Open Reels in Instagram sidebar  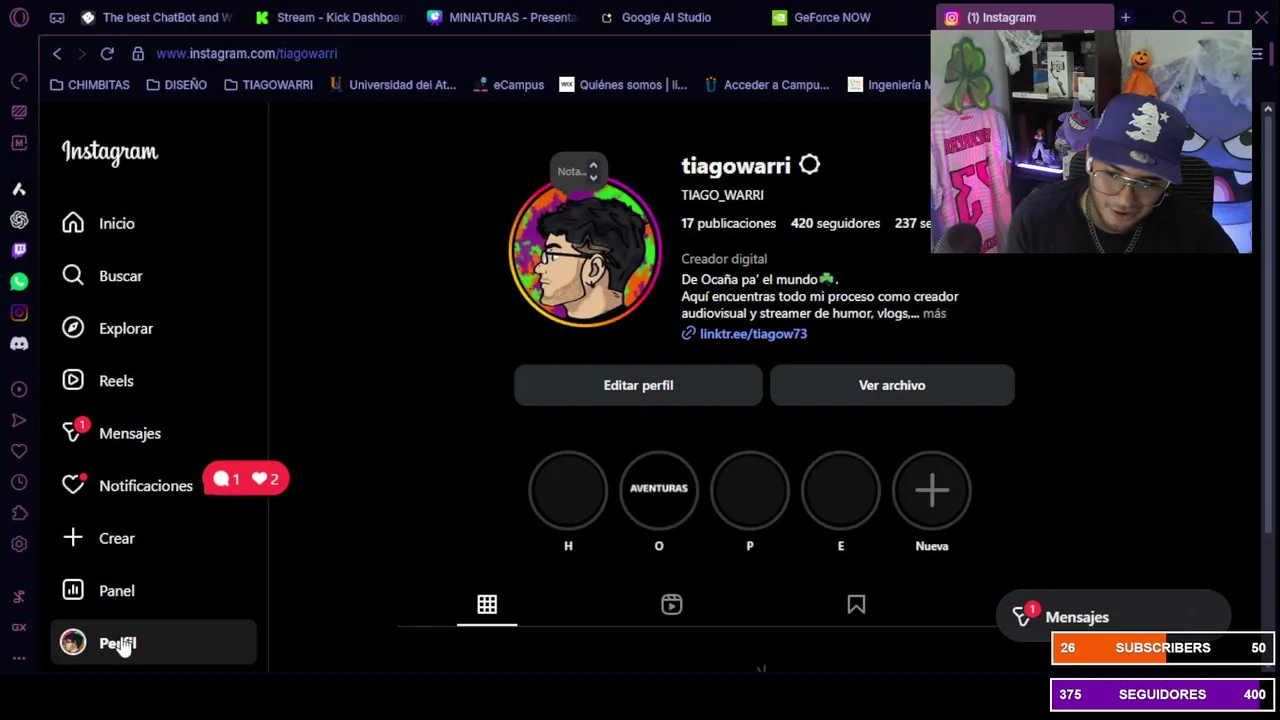[97, 381]
